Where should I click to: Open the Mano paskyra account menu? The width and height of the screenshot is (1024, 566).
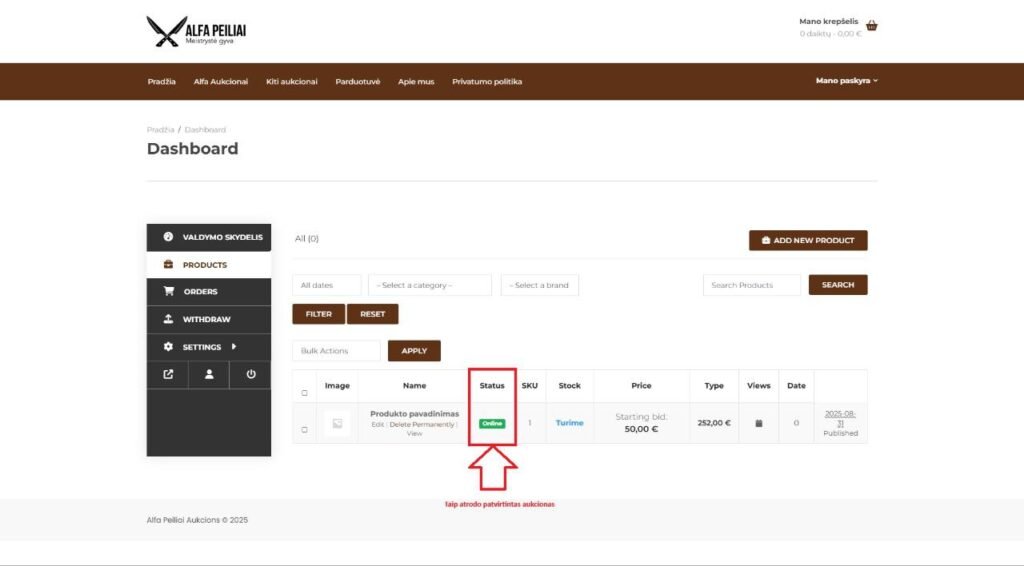click(846, 81)
